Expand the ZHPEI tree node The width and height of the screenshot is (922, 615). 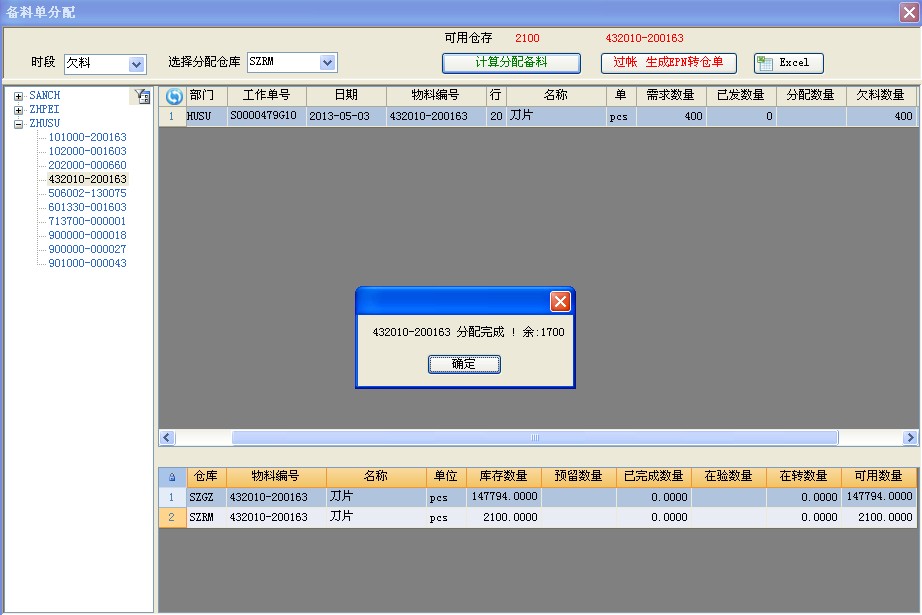[x=18, y=110]
